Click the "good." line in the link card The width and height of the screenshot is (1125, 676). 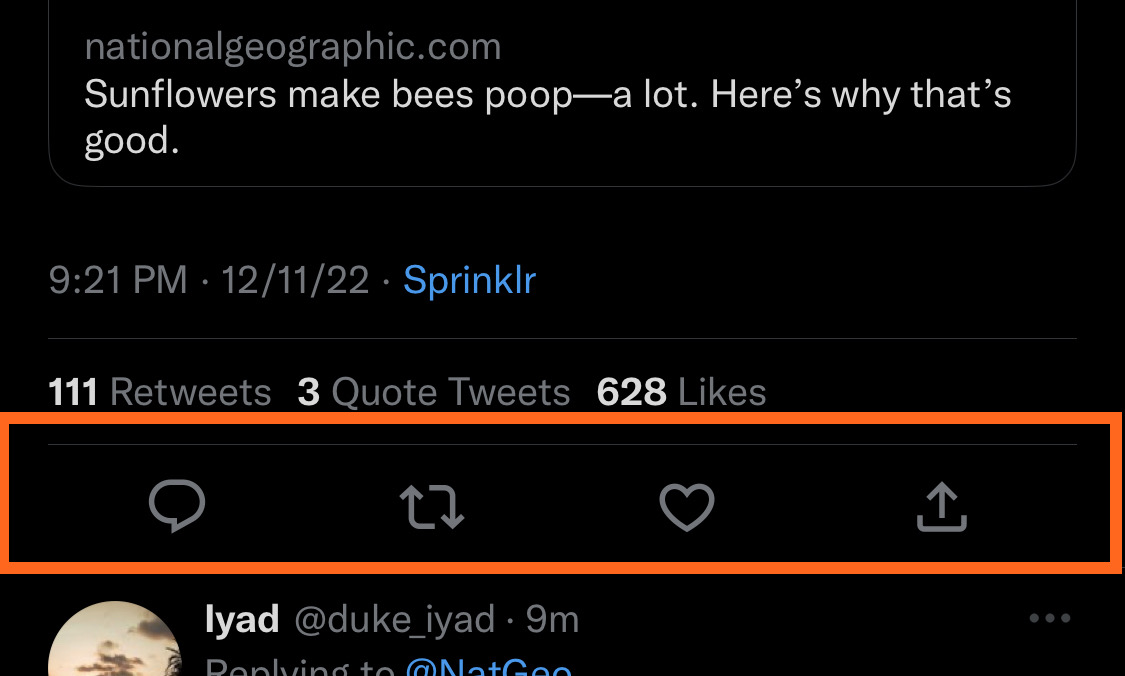(131, 141)
